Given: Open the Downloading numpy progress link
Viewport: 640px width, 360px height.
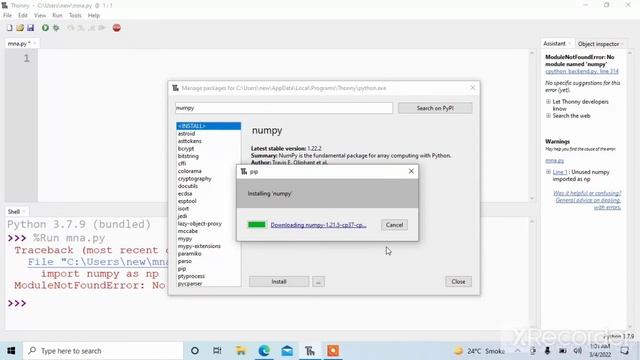Looking at the screenshot, I should tap(318, 225).
